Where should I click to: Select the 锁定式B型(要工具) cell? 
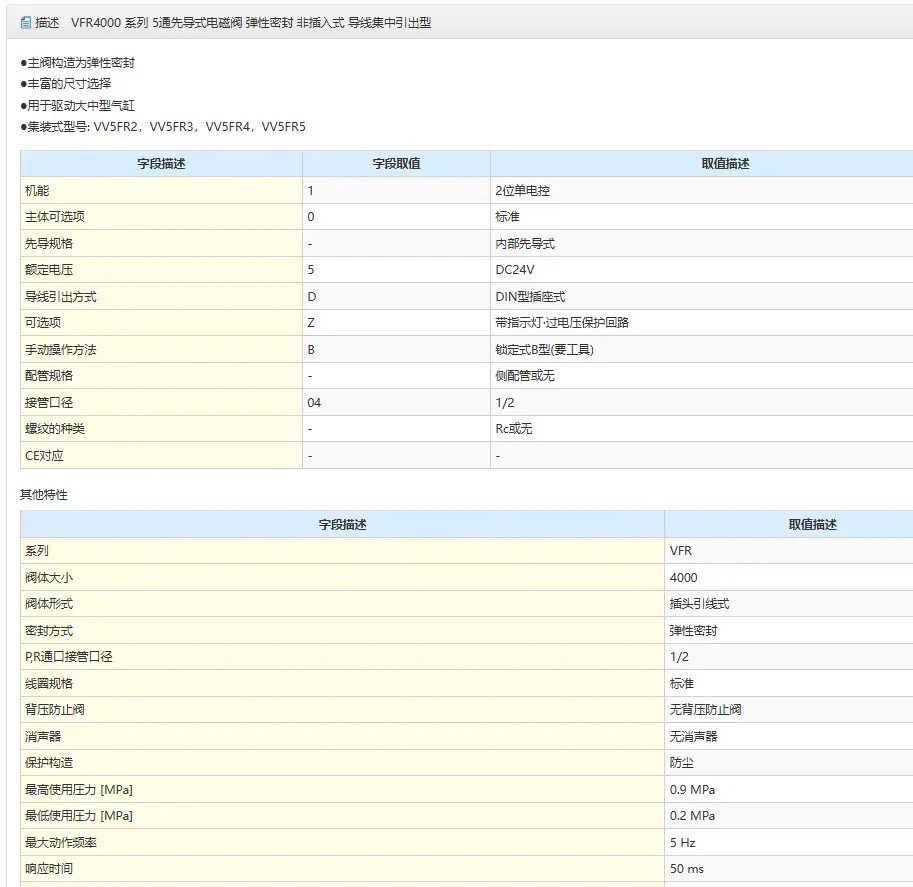coord(702,349)
